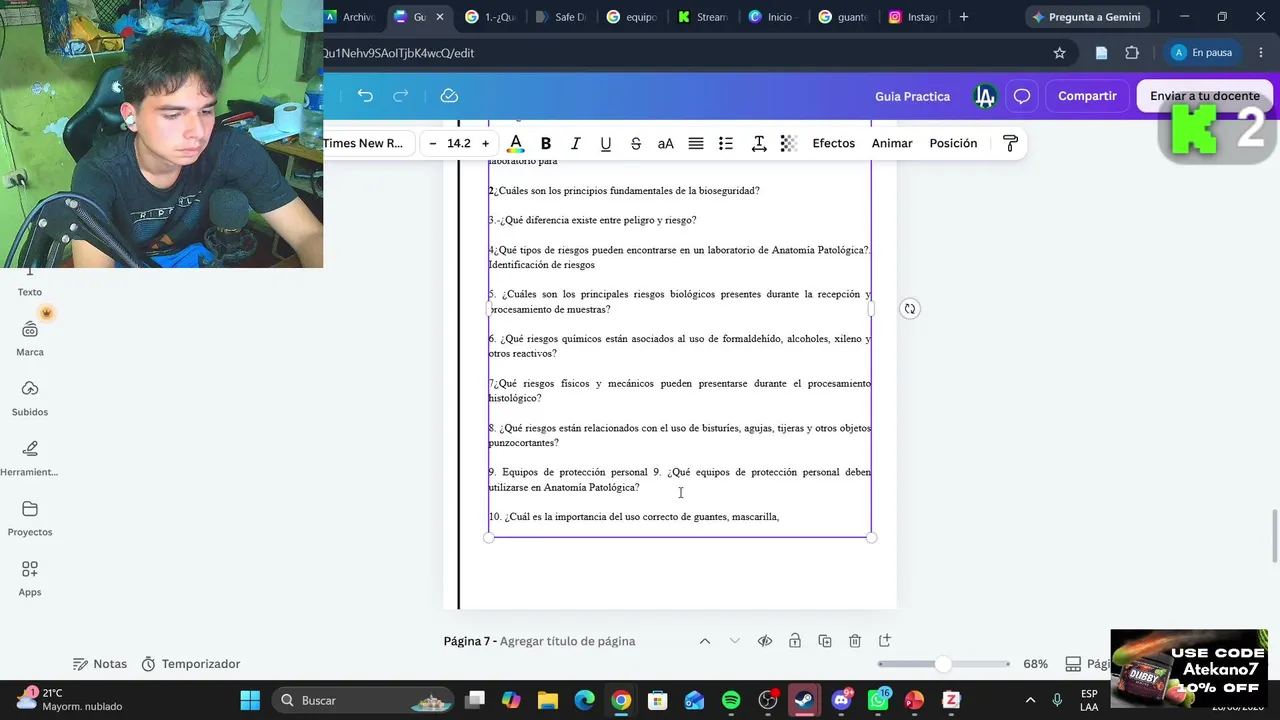This screenshot has width=1280, height=720.
Task: Change the text alignment
Action: 696,143
